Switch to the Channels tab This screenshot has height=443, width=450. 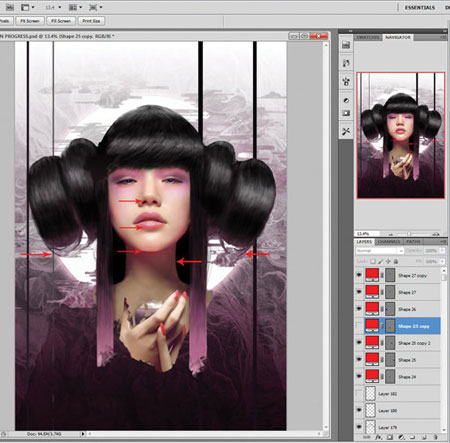[389, 241]
